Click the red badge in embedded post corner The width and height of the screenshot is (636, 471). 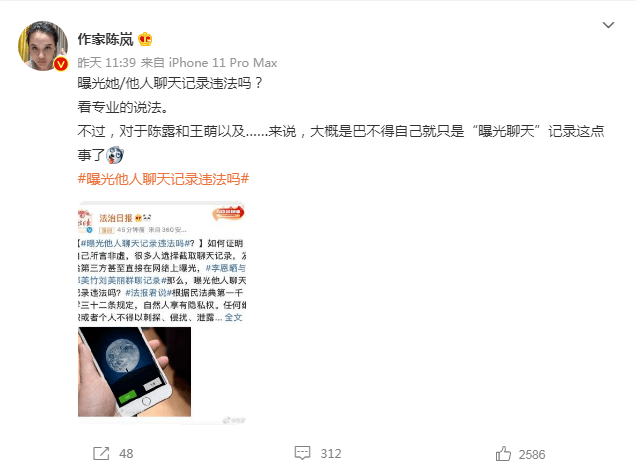pyautogui.click(x=228, y=213)
